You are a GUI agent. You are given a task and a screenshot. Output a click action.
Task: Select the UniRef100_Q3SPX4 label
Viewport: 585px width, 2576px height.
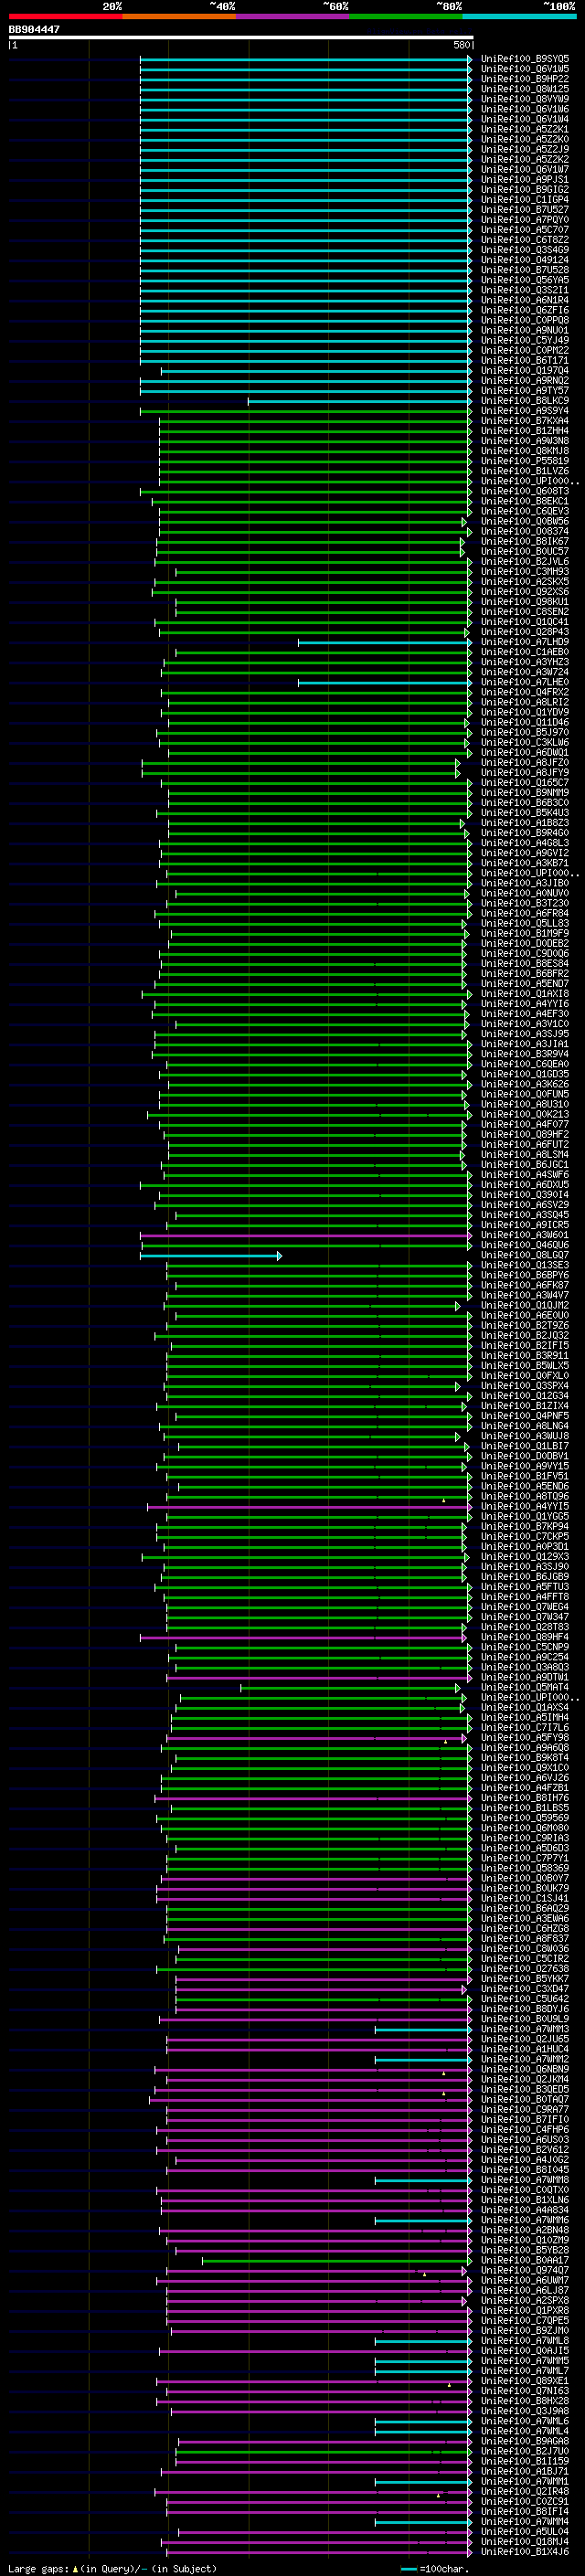(x=525, y=1386)
